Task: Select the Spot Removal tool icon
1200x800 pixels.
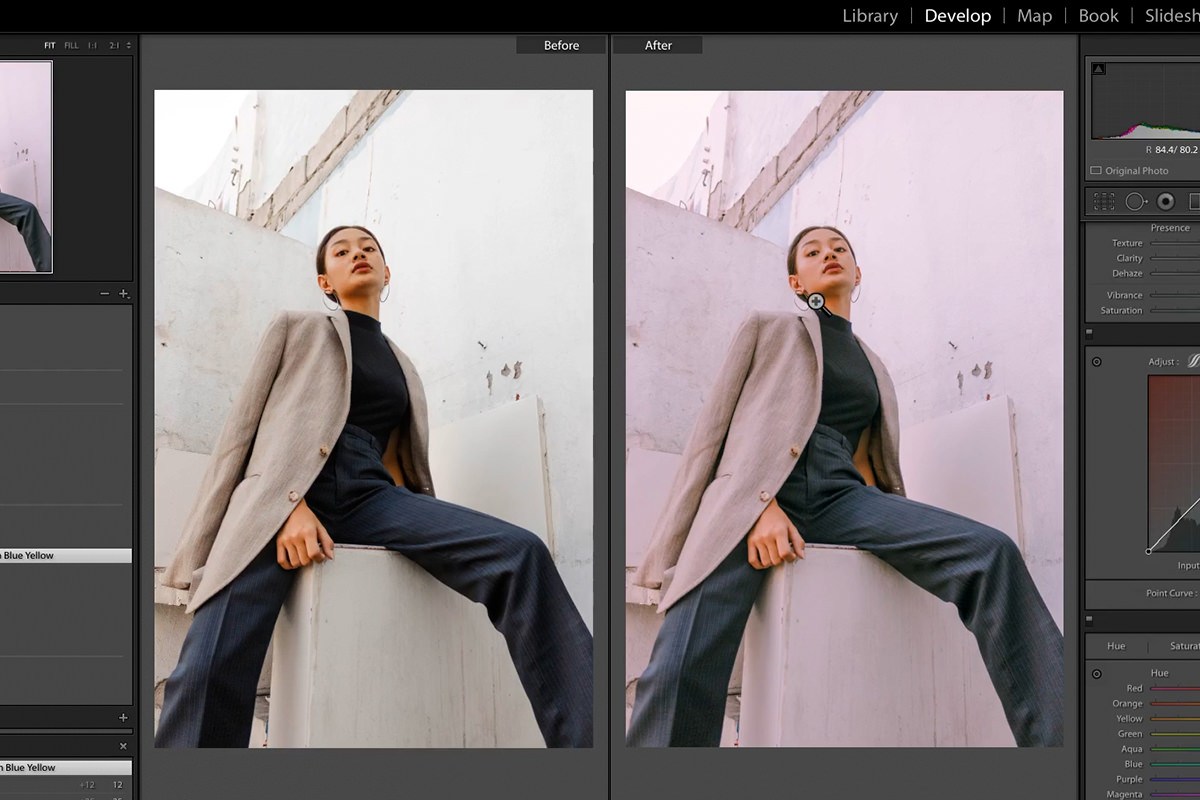Action: pyautogui.click(x=1136, y=201)
